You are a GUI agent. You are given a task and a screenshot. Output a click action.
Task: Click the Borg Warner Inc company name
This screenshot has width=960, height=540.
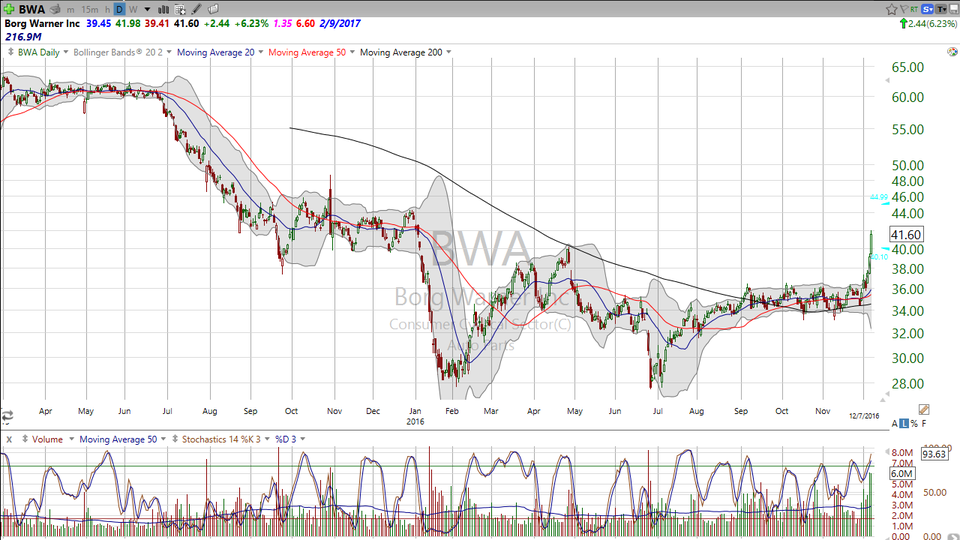click(x=42, y=23)
